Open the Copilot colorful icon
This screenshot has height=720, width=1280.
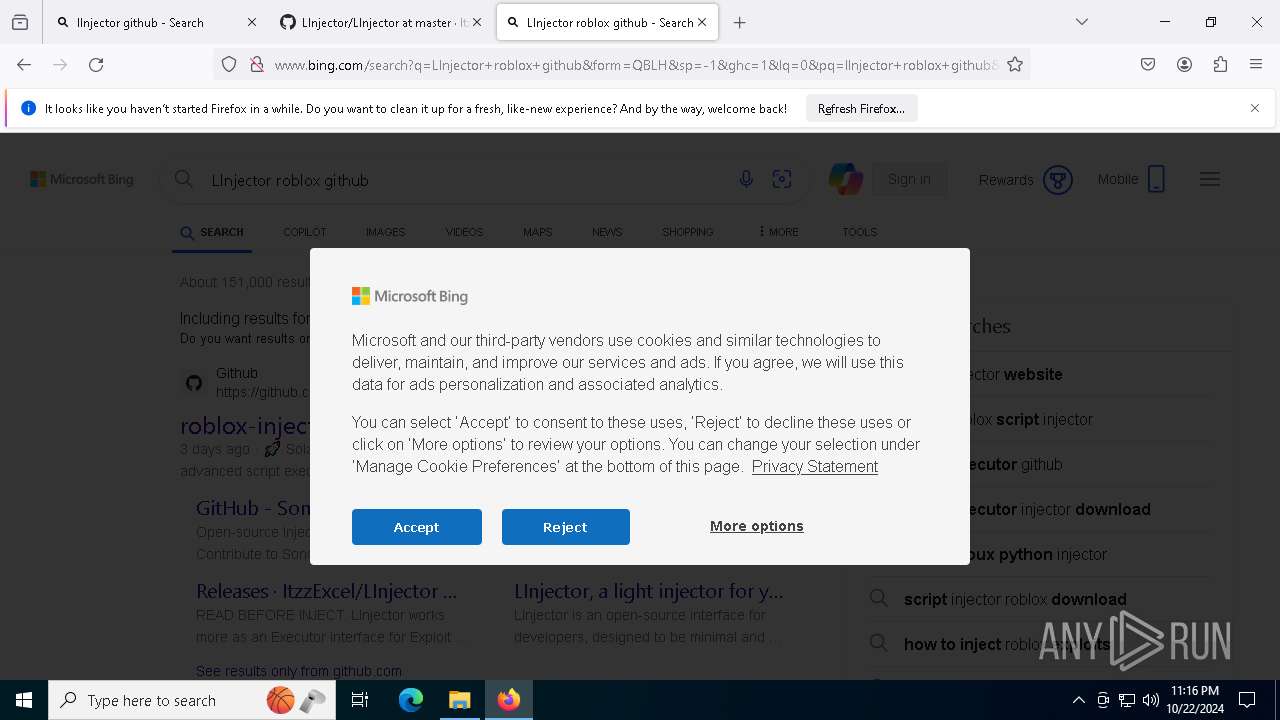click(x=846, y=180)
